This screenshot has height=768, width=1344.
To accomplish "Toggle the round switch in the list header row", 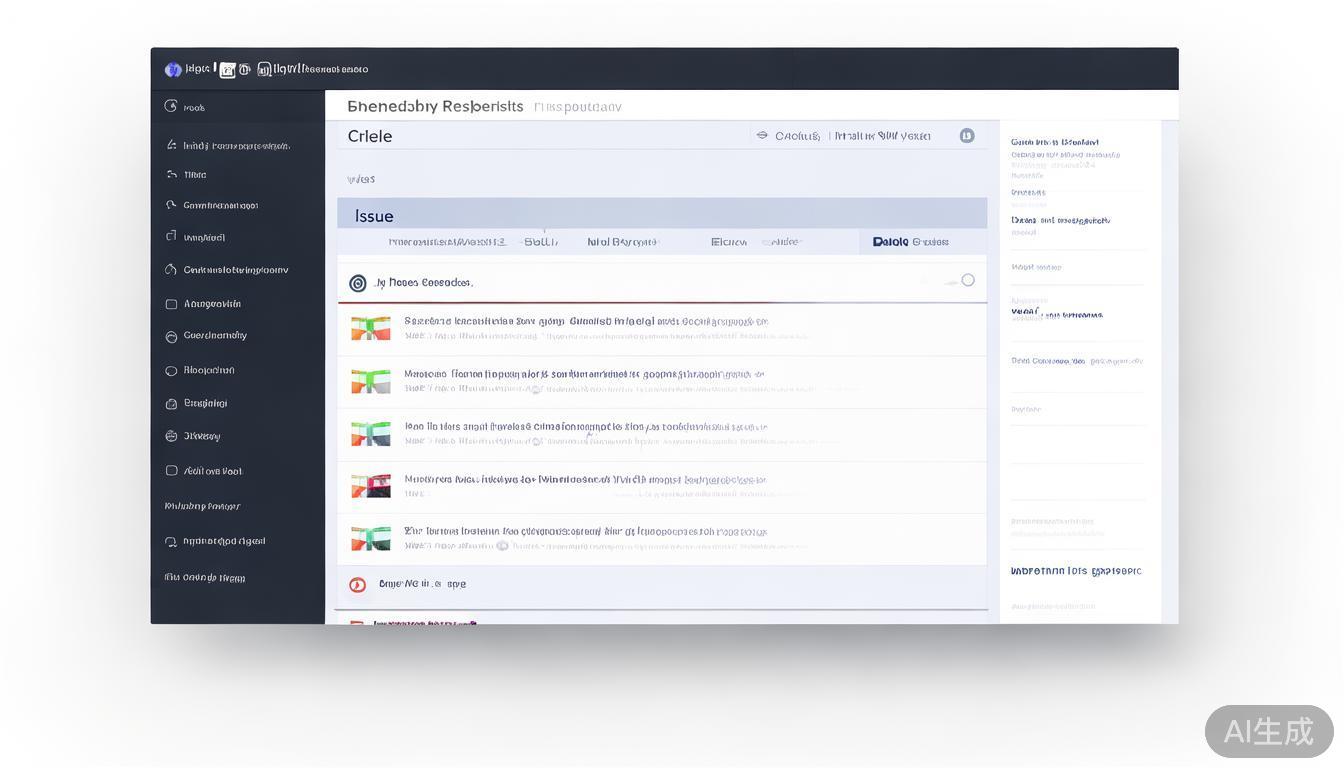I will click(x=967, y=280).
